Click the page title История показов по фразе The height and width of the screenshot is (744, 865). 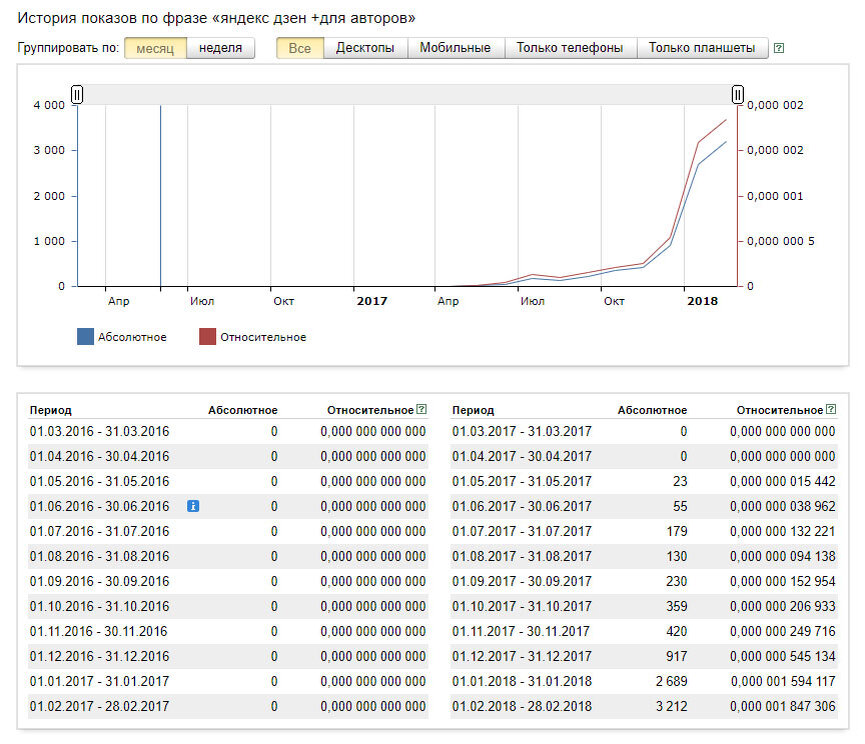(216, 18)
